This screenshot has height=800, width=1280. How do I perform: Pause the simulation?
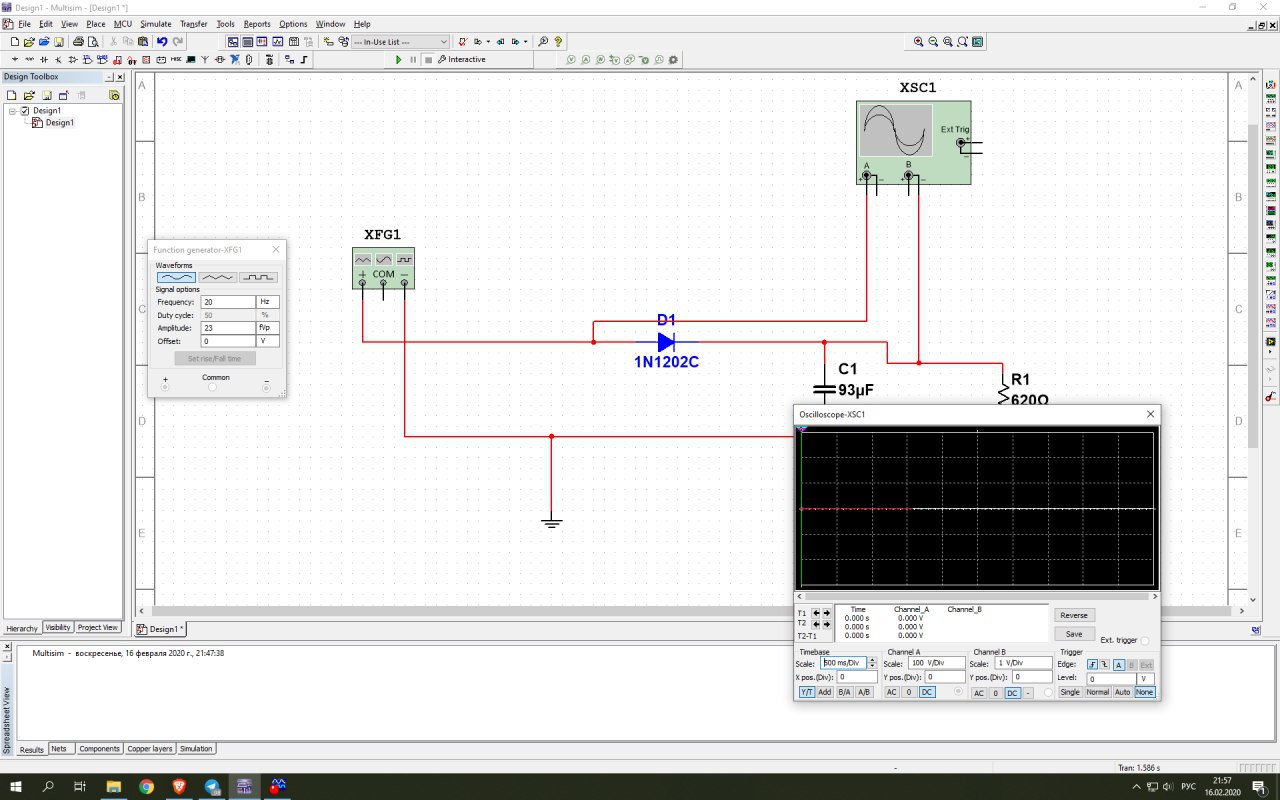pyautogui.click(x=413, y=60)
